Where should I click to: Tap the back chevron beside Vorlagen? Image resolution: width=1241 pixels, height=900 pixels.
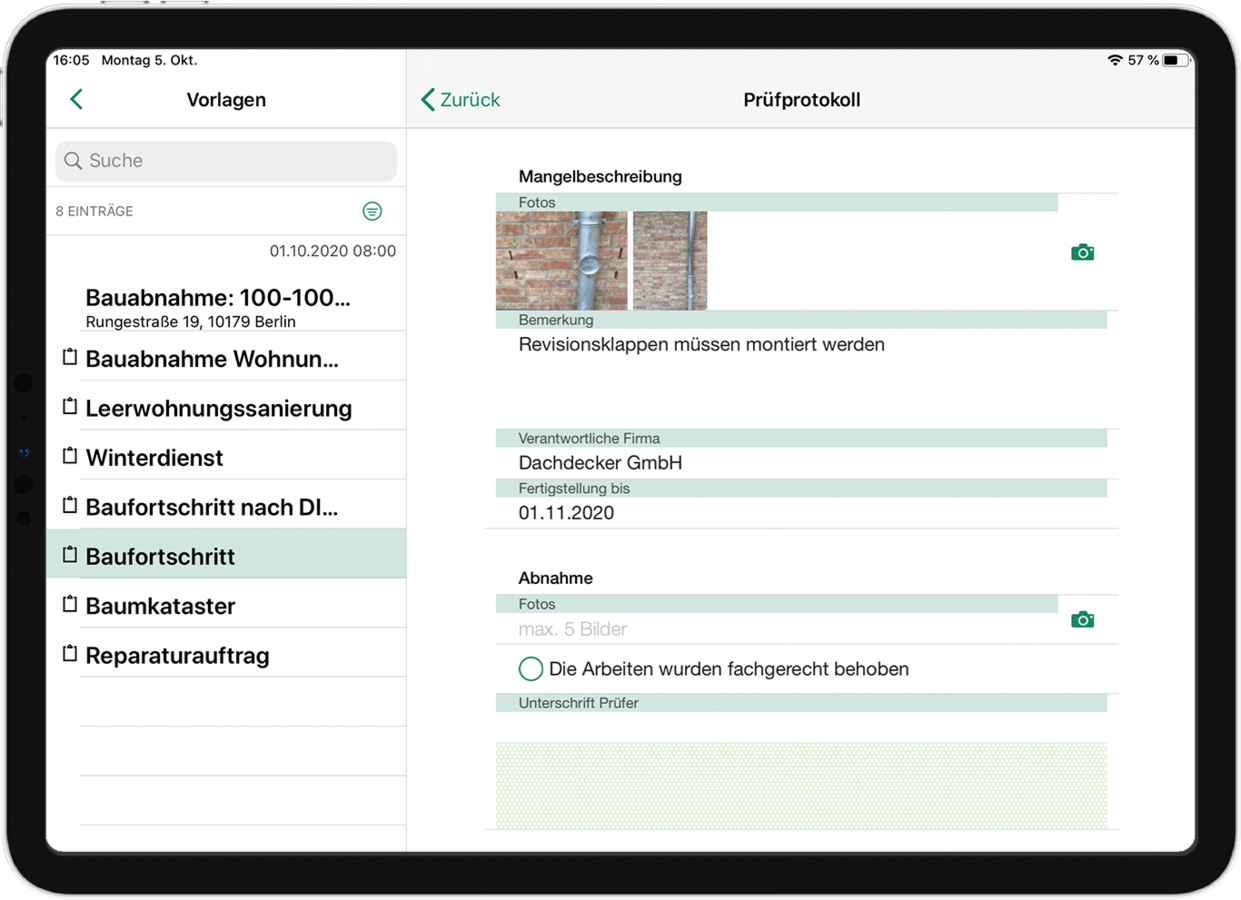pyautogui.click(x=76, y=99)
